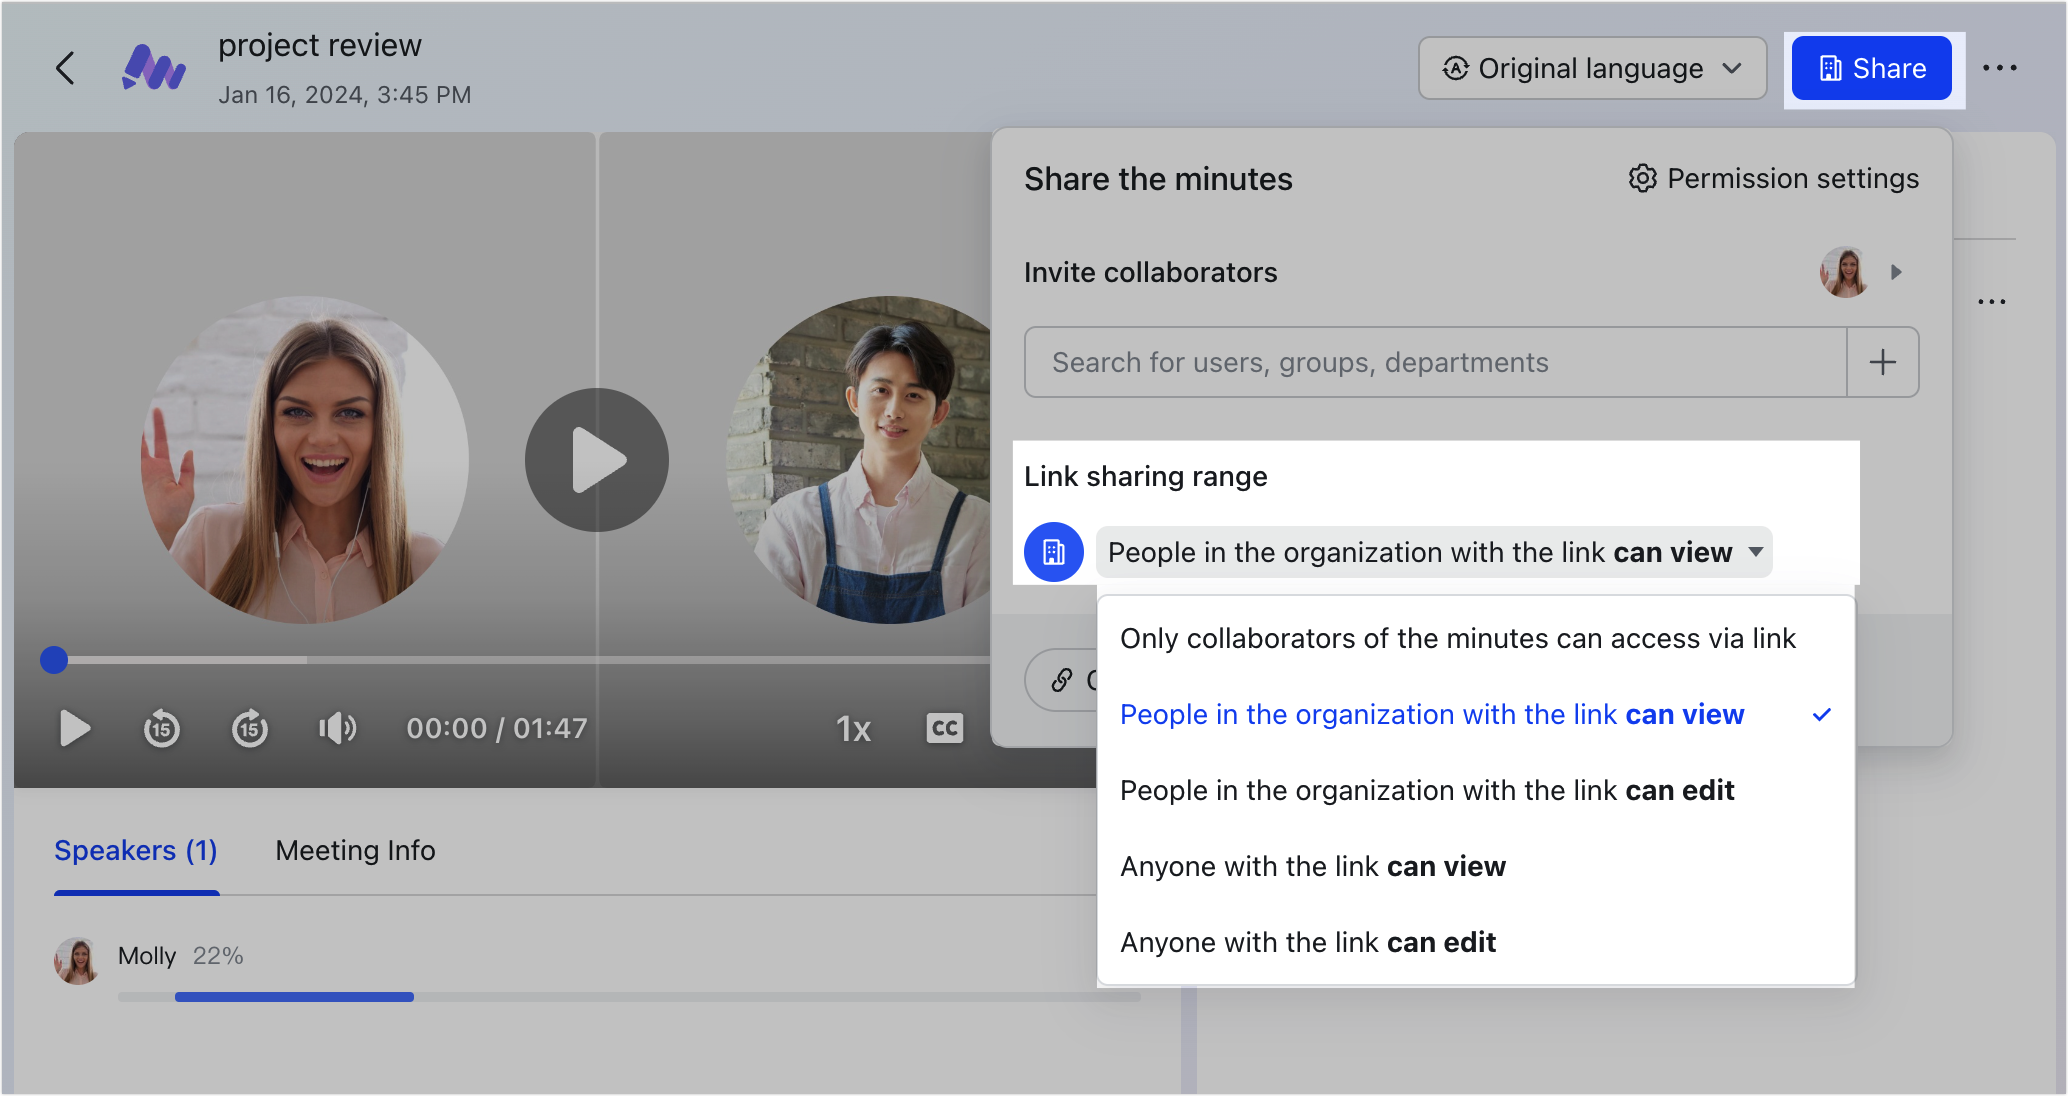The image size is (2068, 1096).
Task: Select 'People in the organization can edit' option
Action: (1426, 790)
